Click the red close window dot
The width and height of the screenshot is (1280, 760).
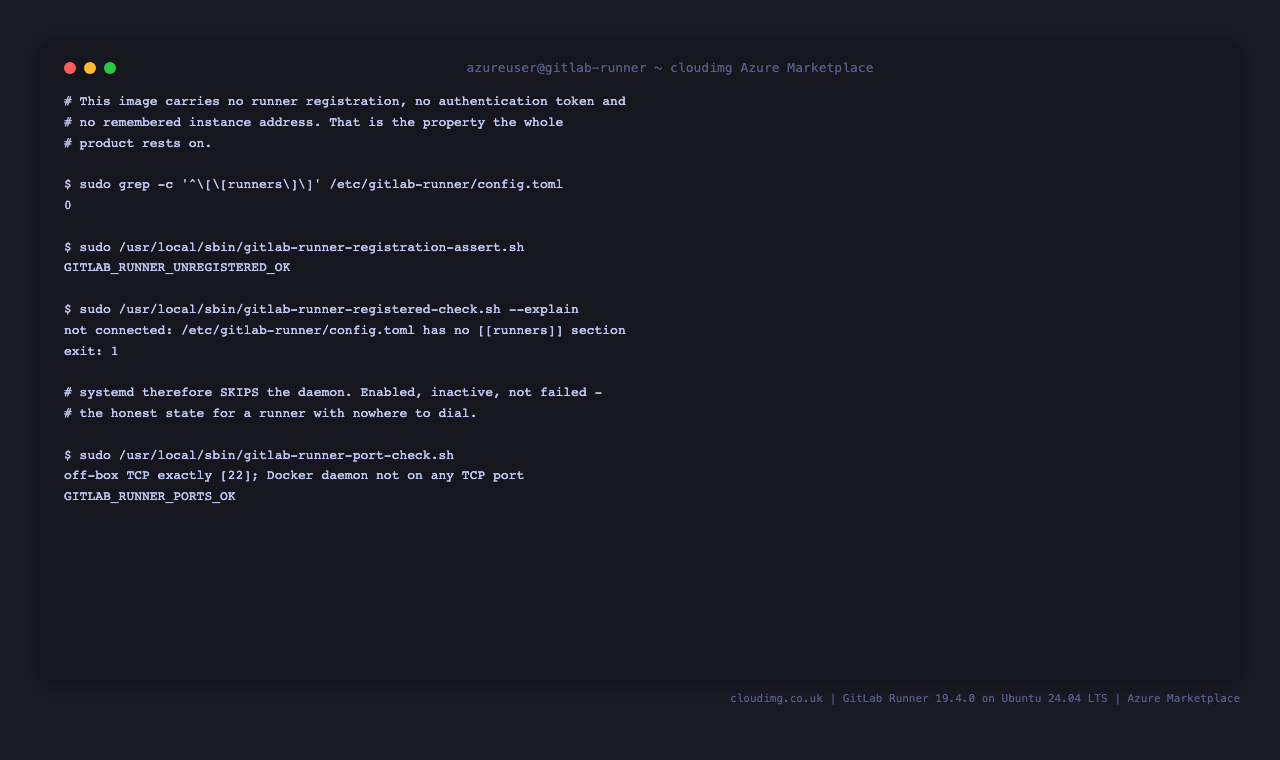pos(70,68)
